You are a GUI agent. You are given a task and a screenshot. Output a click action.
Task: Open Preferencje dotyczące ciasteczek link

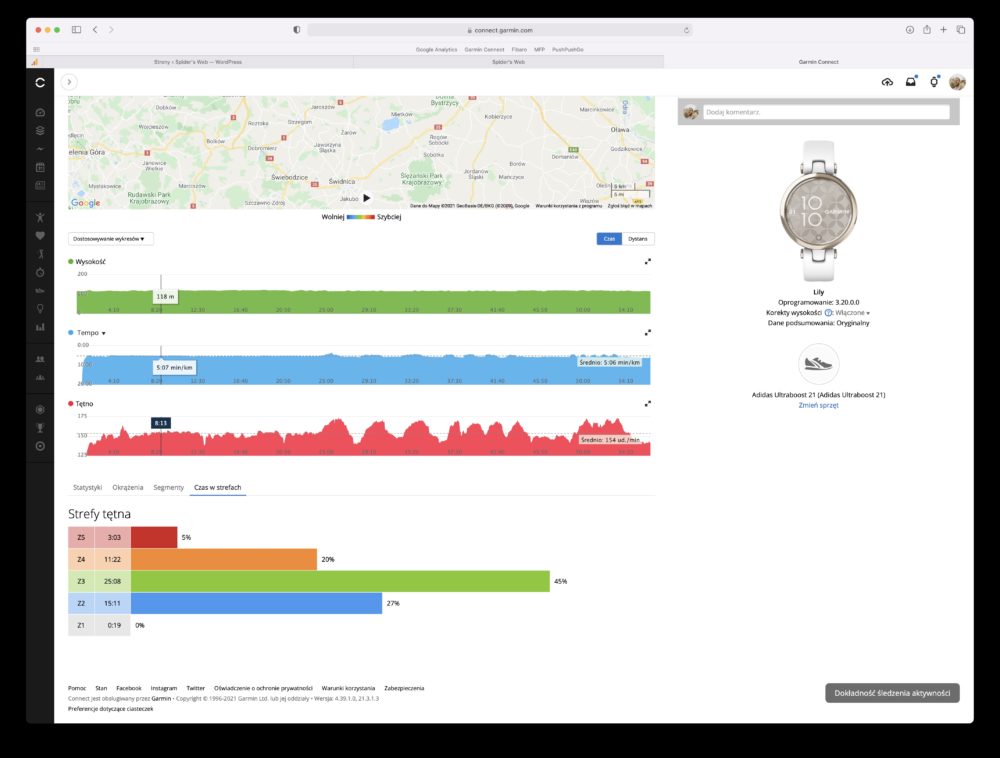coord(110,709)
